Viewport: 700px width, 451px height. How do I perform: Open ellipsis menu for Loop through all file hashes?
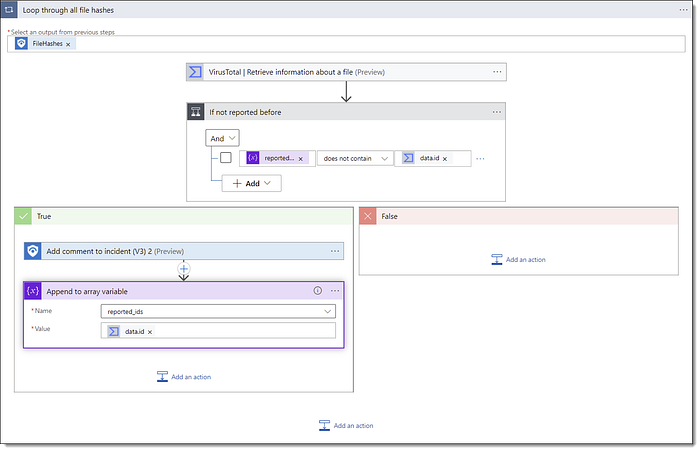[683, 10]
